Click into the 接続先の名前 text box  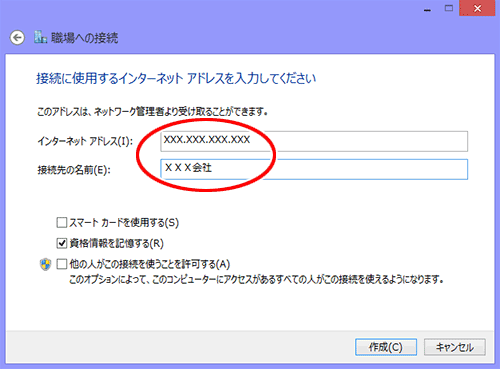314,169
